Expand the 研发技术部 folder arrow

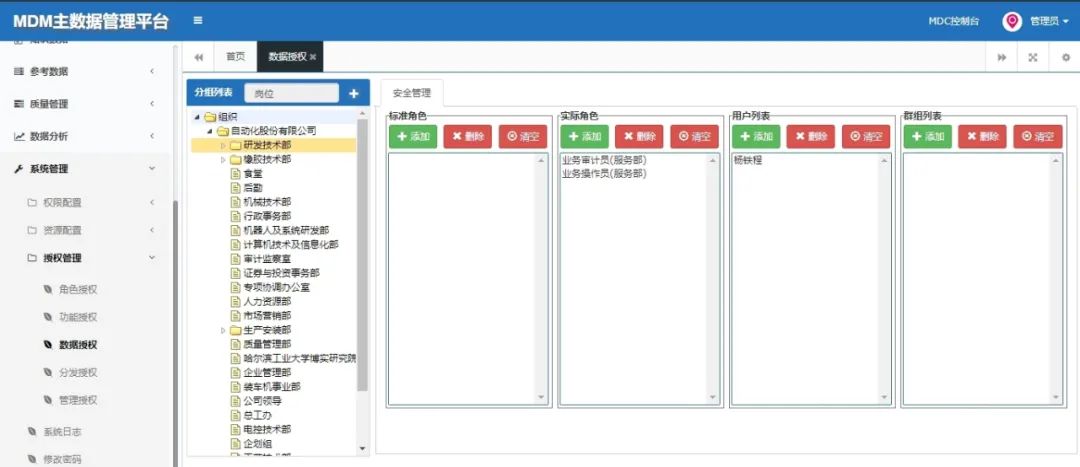click(222, 145)
